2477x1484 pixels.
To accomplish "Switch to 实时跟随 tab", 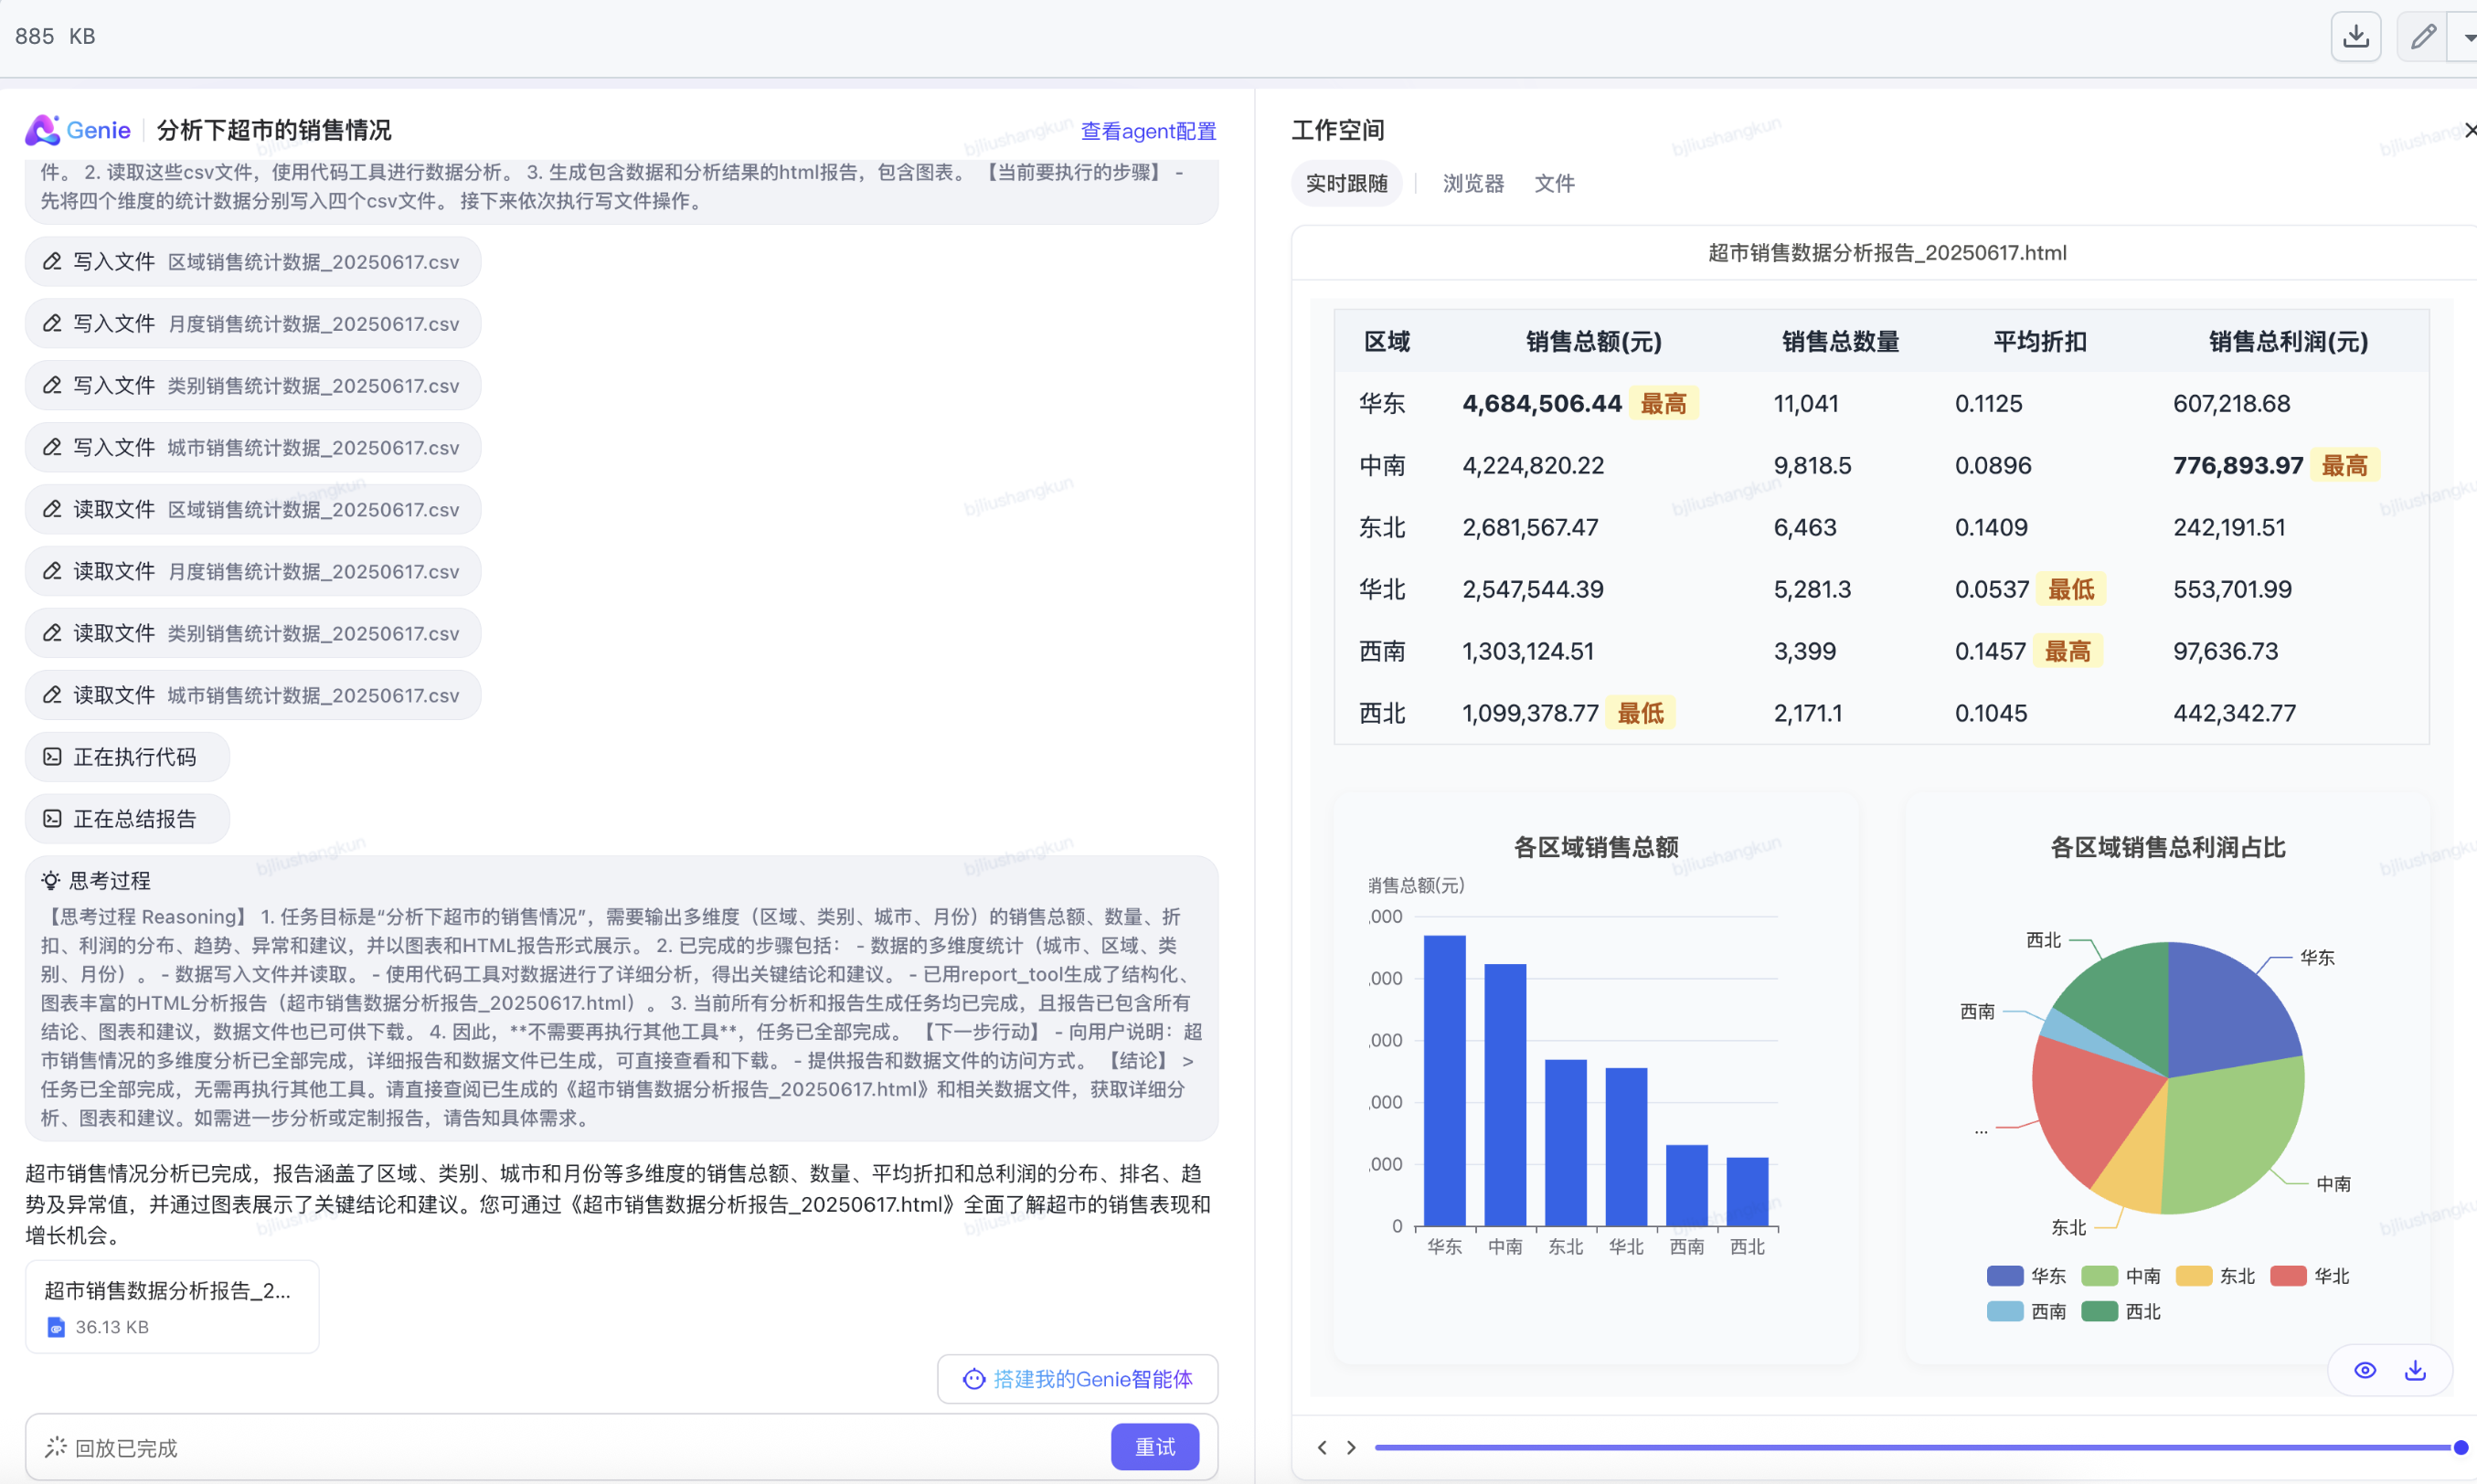I will [1346, 183].
